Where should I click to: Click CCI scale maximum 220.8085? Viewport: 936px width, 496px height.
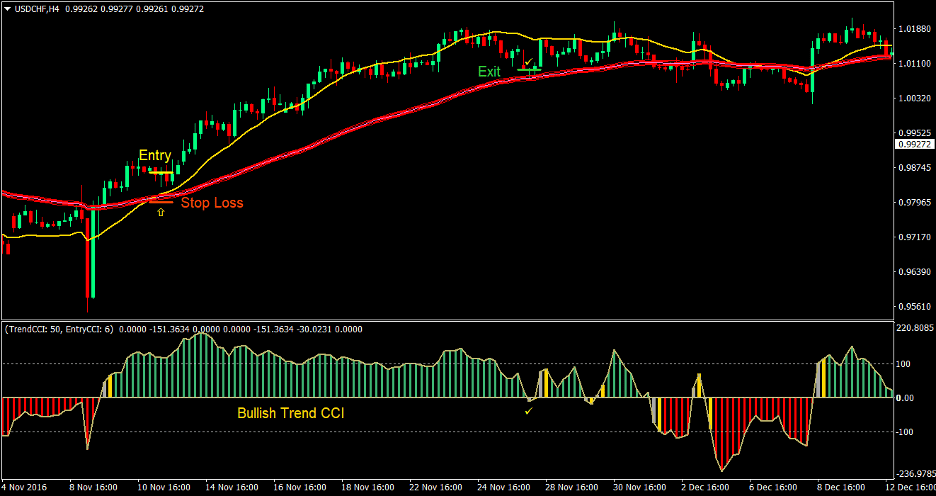pos(915,328)
